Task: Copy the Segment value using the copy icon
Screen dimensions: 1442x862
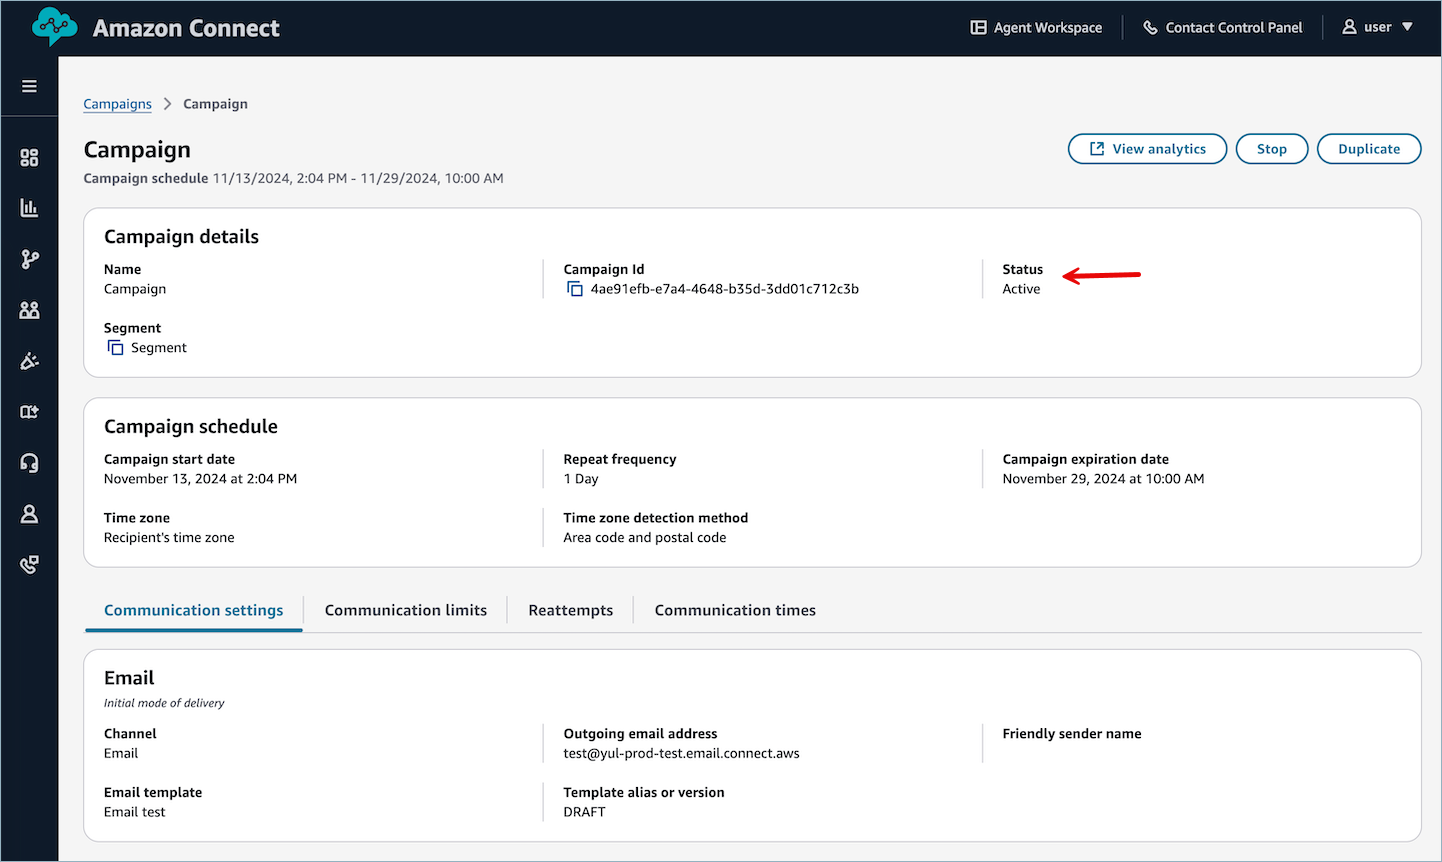Action: (x=113, y=347)
